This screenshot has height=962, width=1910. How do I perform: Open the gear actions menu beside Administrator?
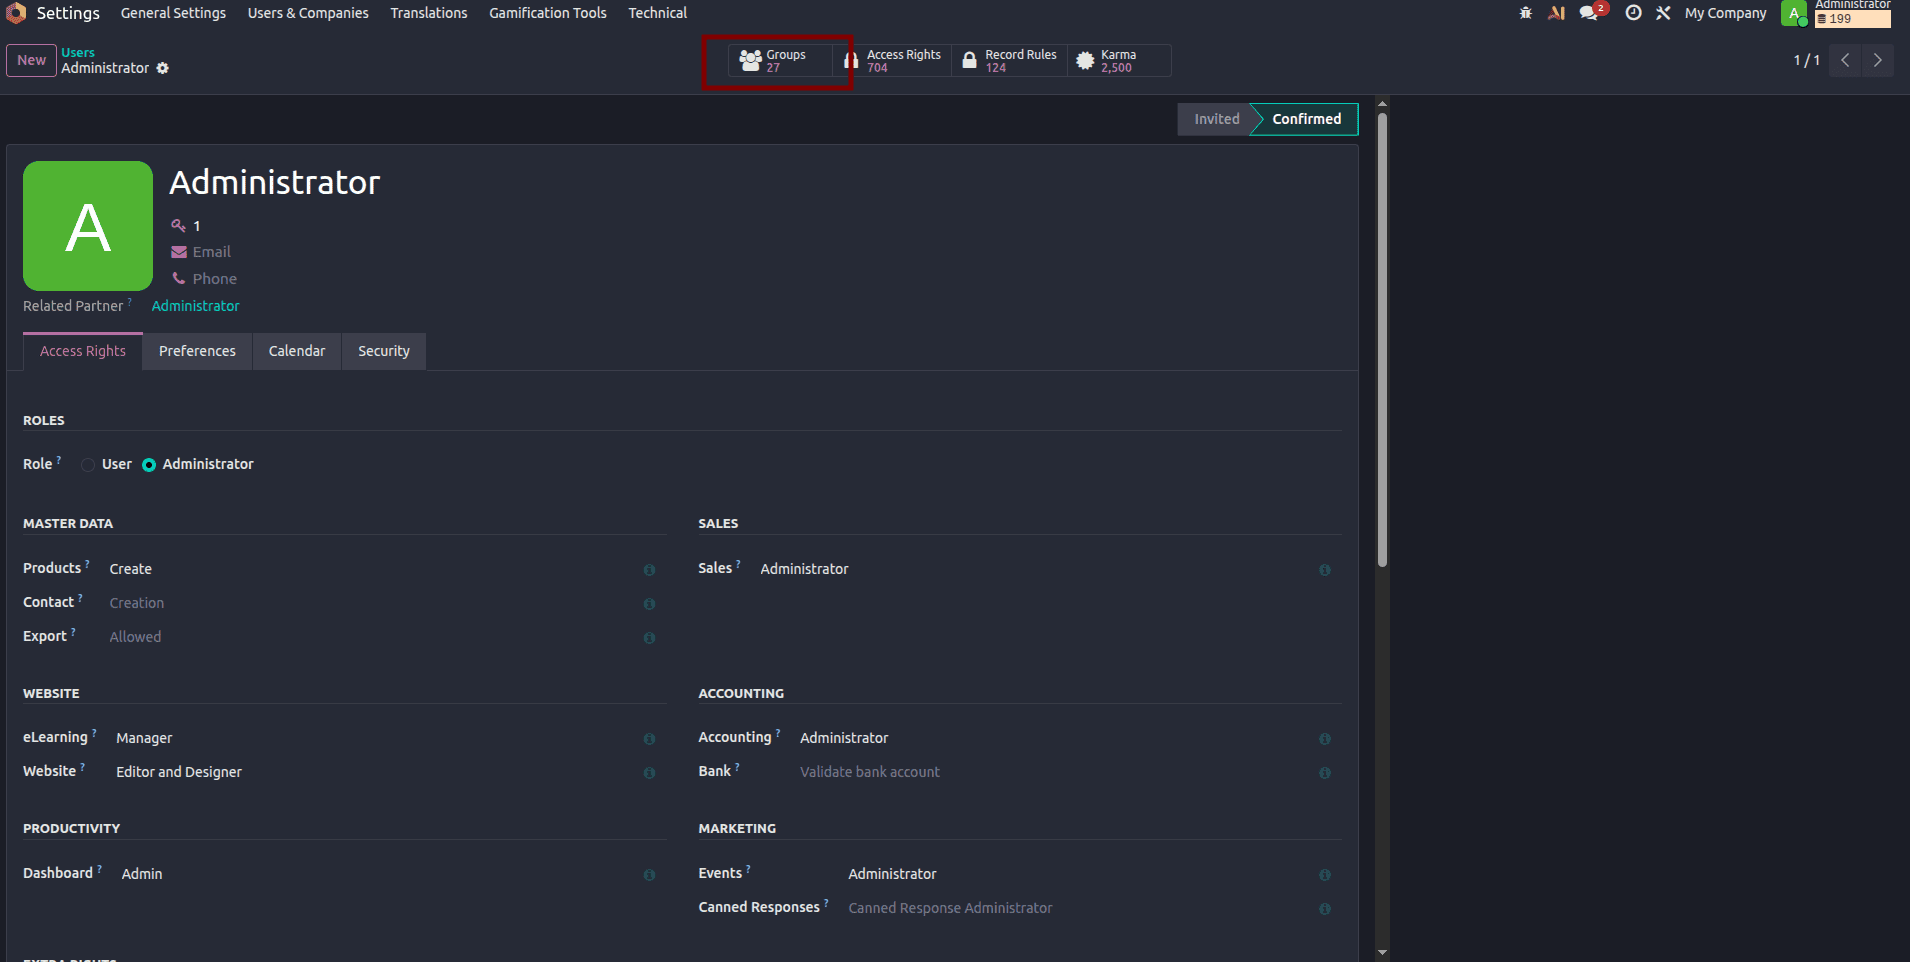click(x=163, y=68)
